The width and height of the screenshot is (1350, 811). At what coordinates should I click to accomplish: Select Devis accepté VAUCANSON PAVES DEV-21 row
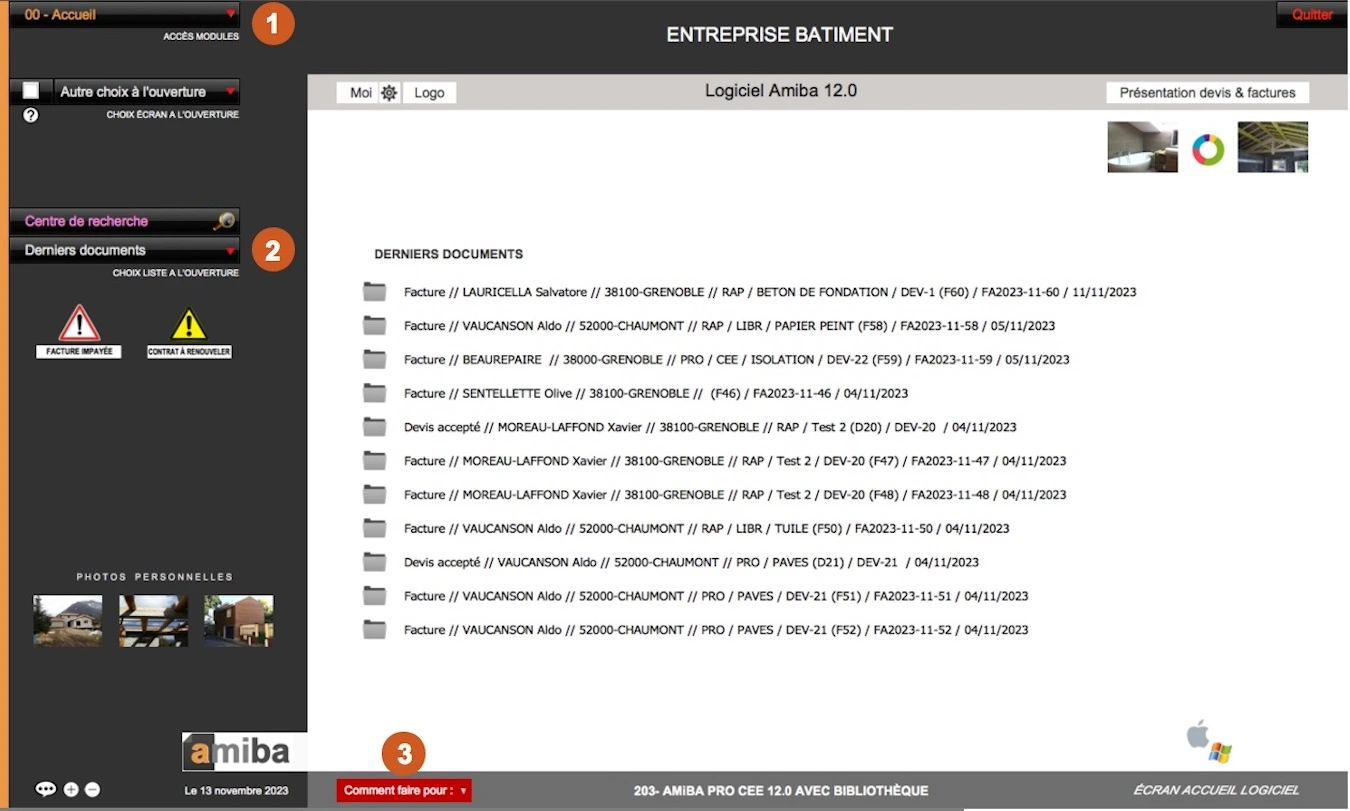[x=691, y=563]
